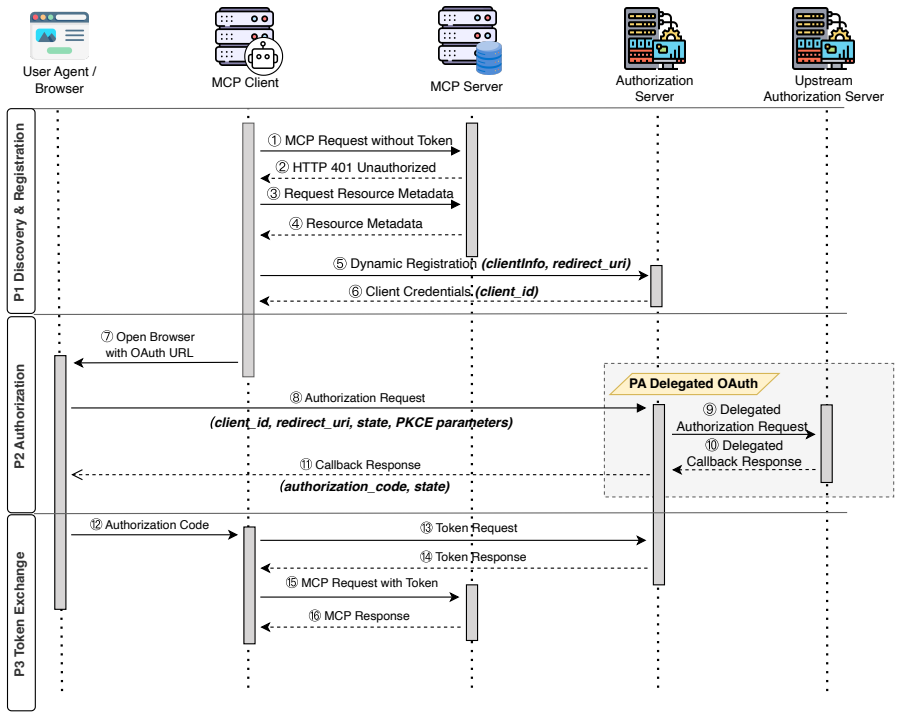Select step 15 'MCP Request with Token'
Screen dimensions: 901x718
tap(361, 583)
